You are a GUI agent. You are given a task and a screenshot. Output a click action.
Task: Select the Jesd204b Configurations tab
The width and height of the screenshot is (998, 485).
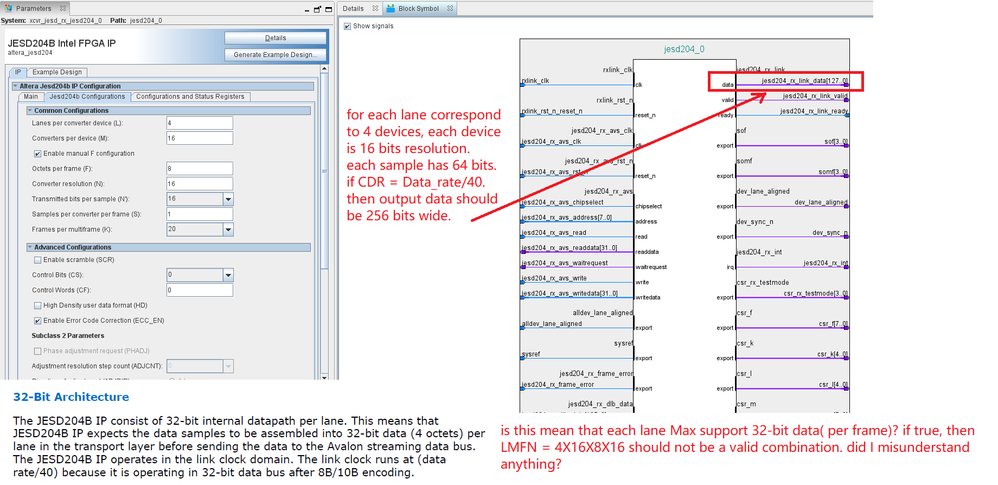click(87, 97)
